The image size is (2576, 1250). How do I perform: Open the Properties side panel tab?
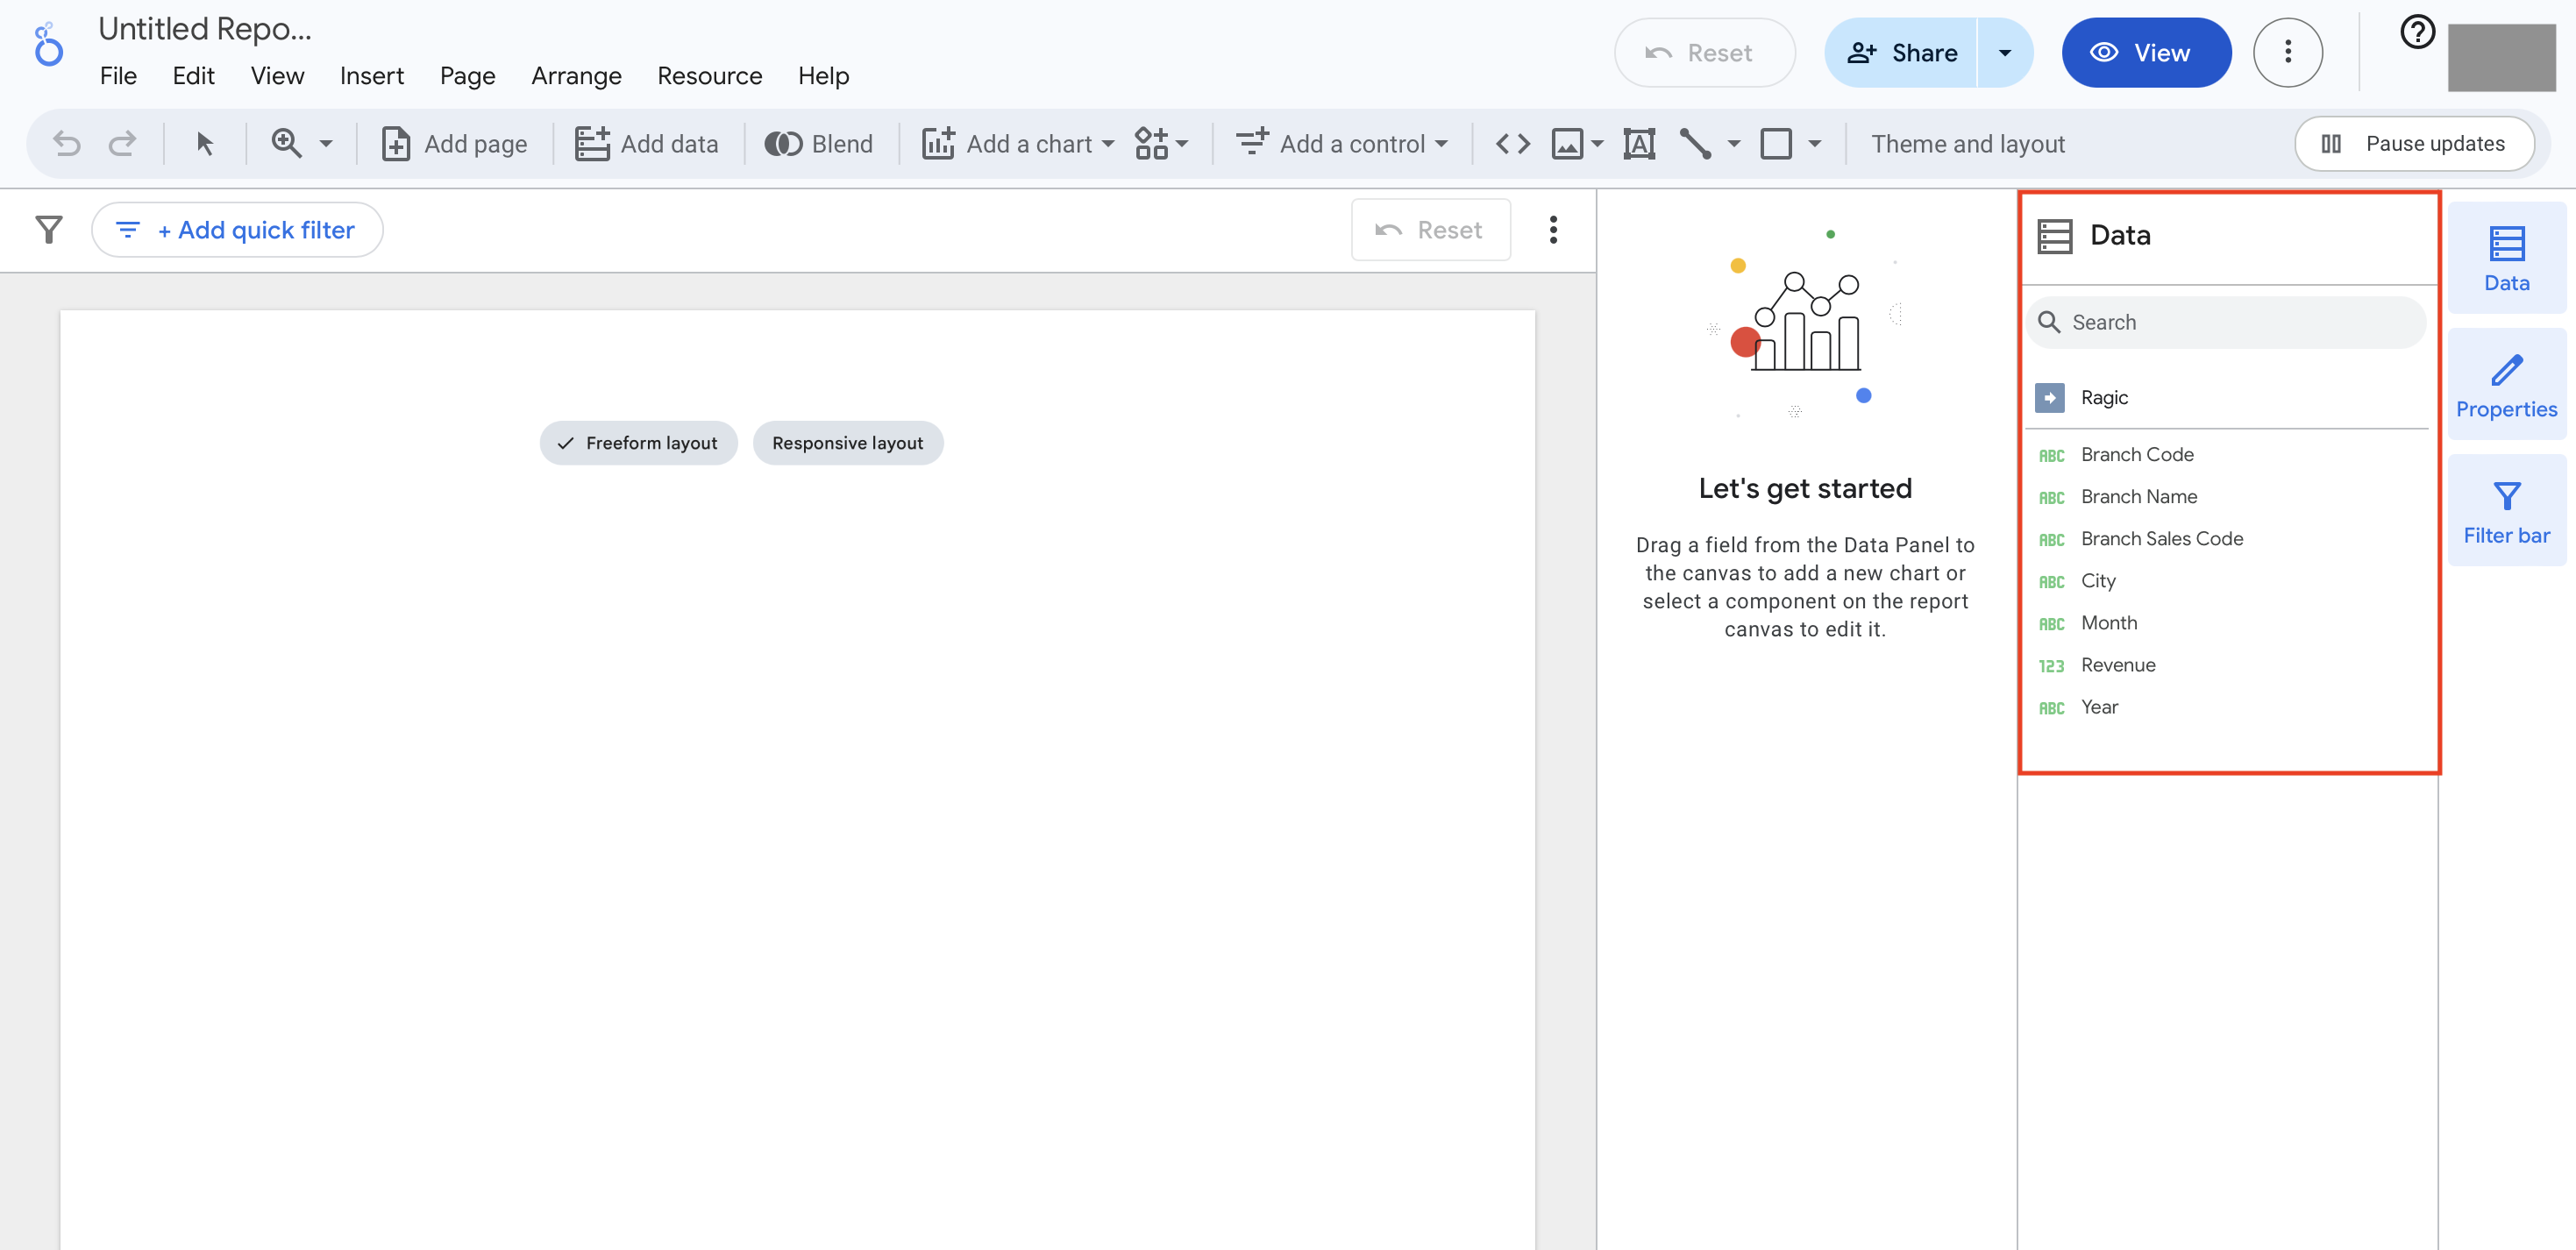pyautogui.click(x=2506, y=384)
